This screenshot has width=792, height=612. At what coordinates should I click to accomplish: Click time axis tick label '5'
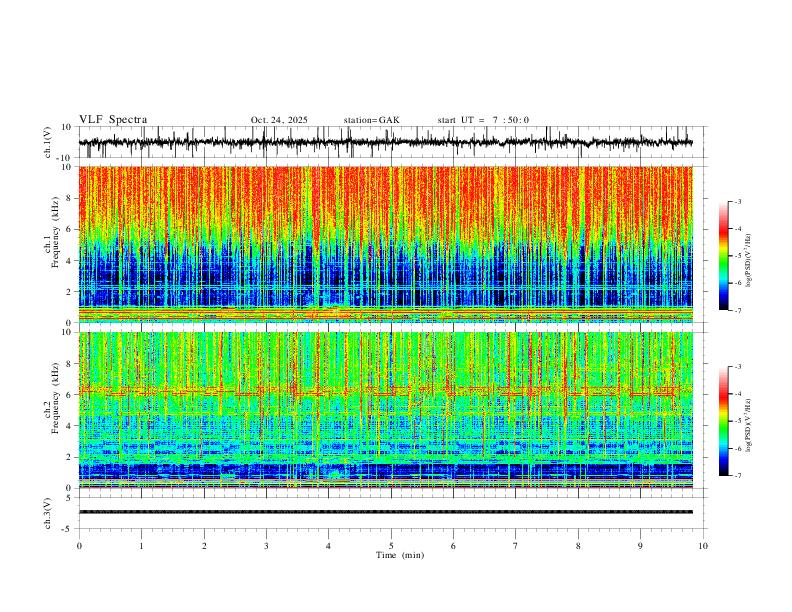pyautogui.click(x=391, y=546)
